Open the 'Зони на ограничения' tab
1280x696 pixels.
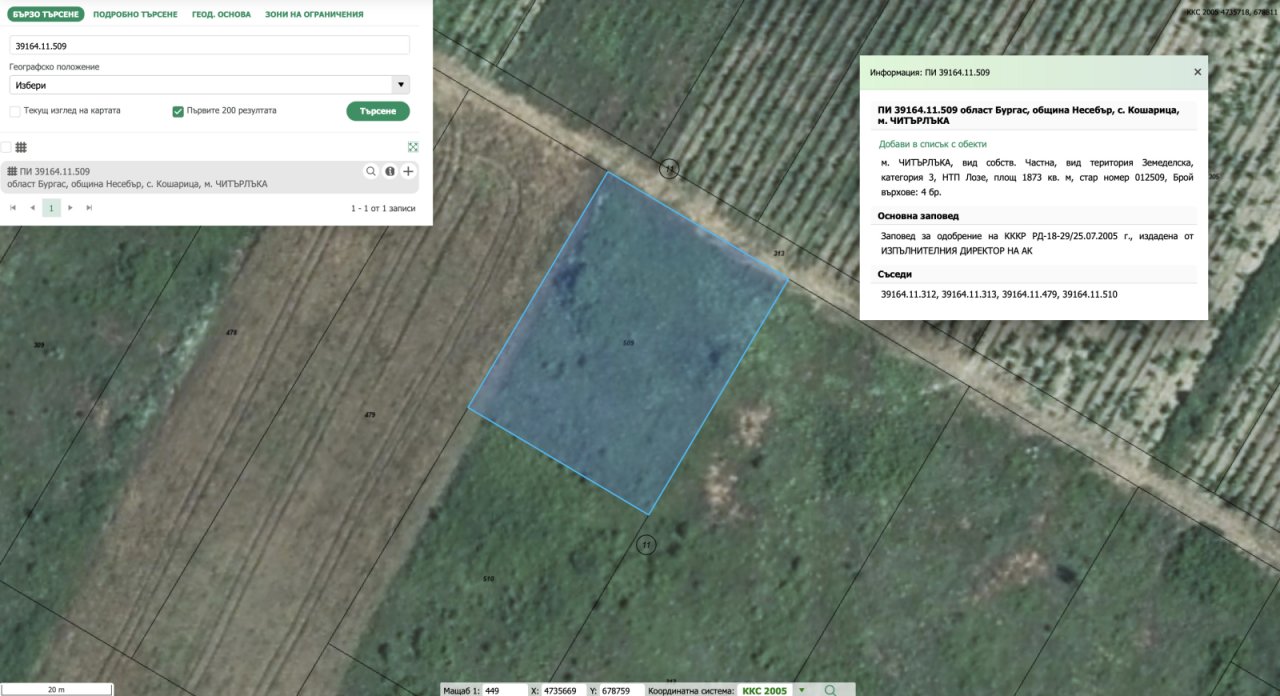[314, 15]
